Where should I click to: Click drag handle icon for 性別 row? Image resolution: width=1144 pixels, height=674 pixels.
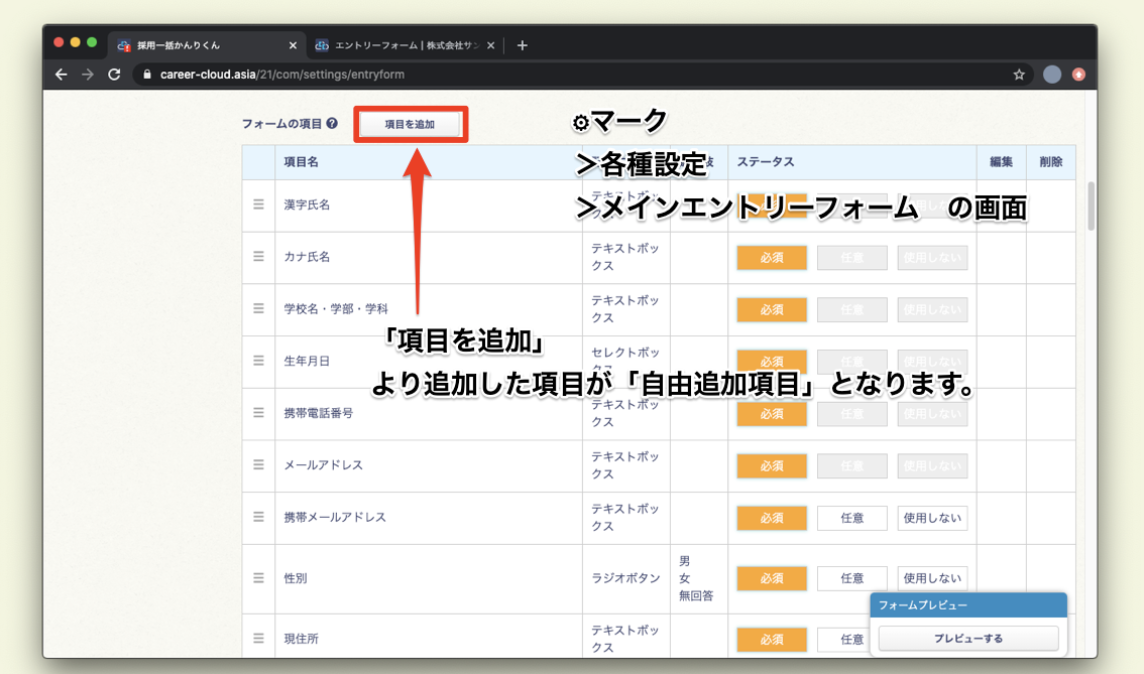tap(258, 578)
